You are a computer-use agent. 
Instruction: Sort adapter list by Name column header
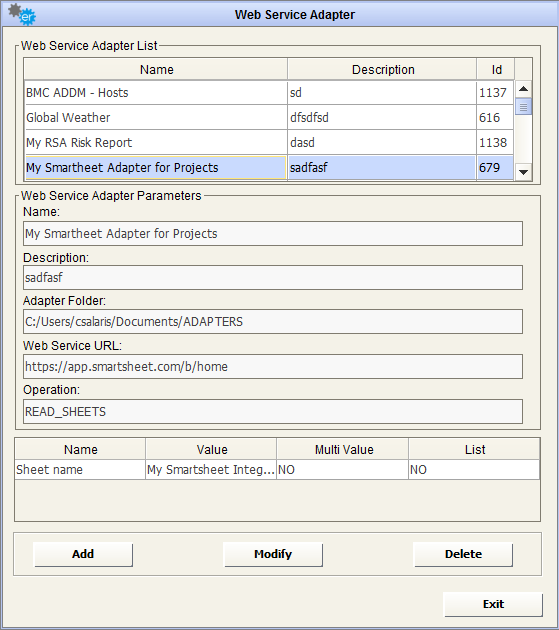pyautogui.click(x=156, y=70)
